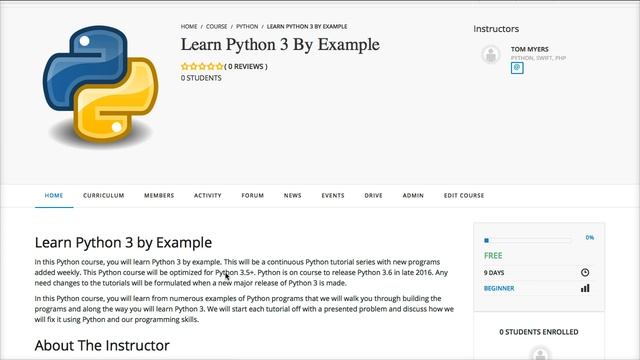Viewport: 640px width, 360px height.
Task: Click the five-star rating icons
Action: click(202, 66)
